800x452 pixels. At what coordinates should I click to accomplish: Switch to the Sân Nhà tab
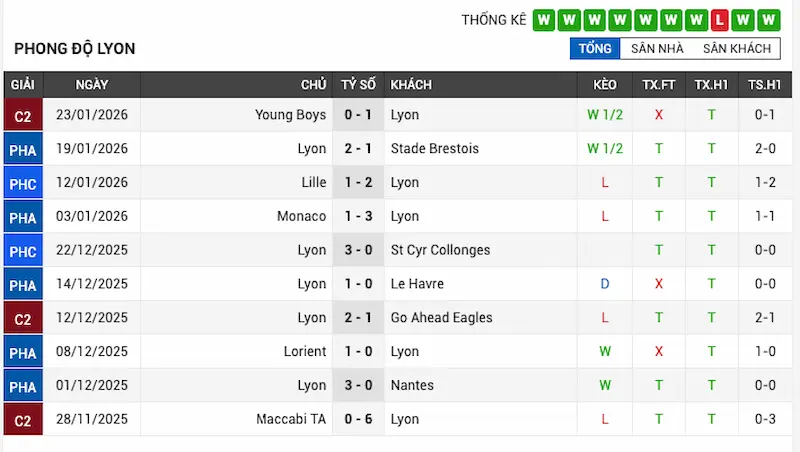(x=657, y=48)
